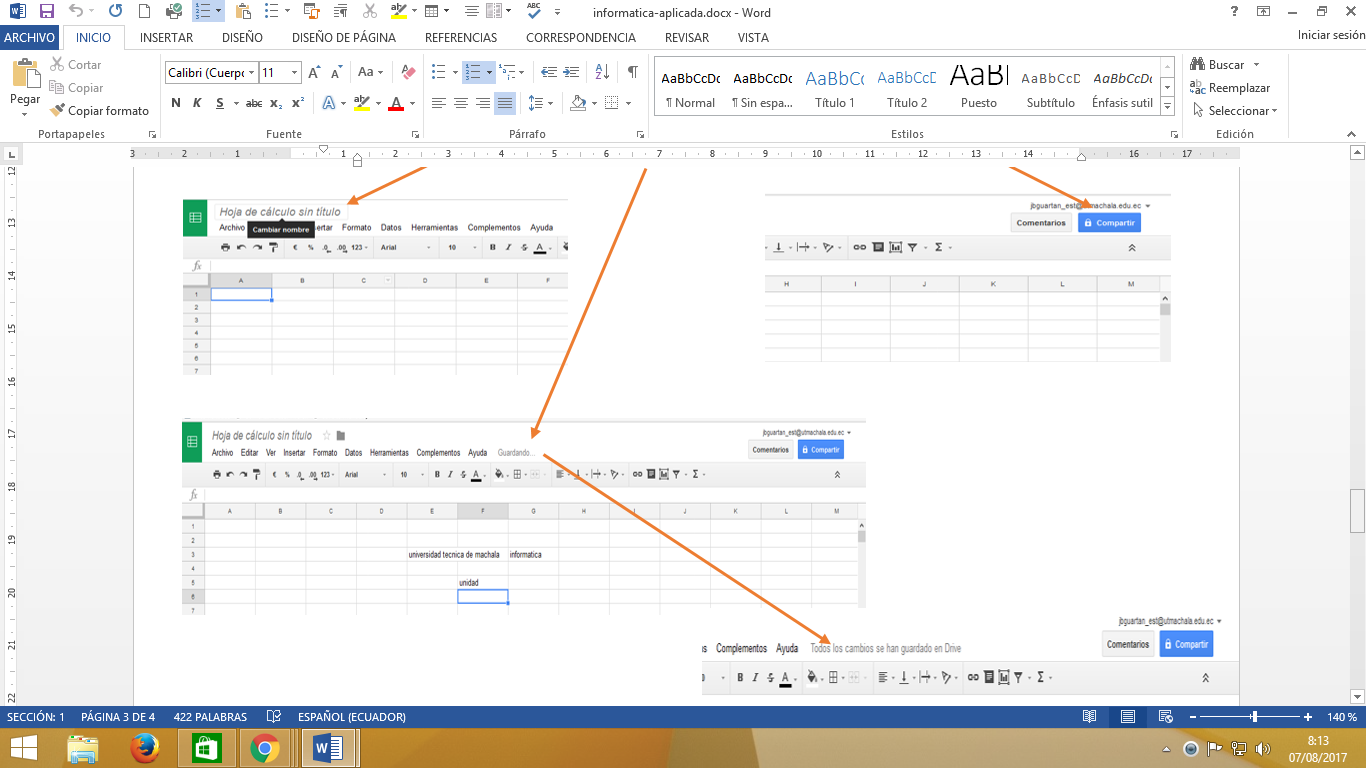Switch to the DISEÑO DE PÁGINA tab
Viewport: 1366px width, 768px height.
tap(344, 38)
